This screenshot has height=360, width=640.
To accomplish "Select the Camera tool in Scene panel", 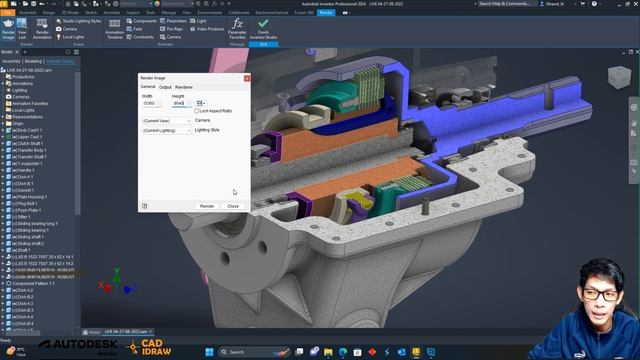I will 67,29.
